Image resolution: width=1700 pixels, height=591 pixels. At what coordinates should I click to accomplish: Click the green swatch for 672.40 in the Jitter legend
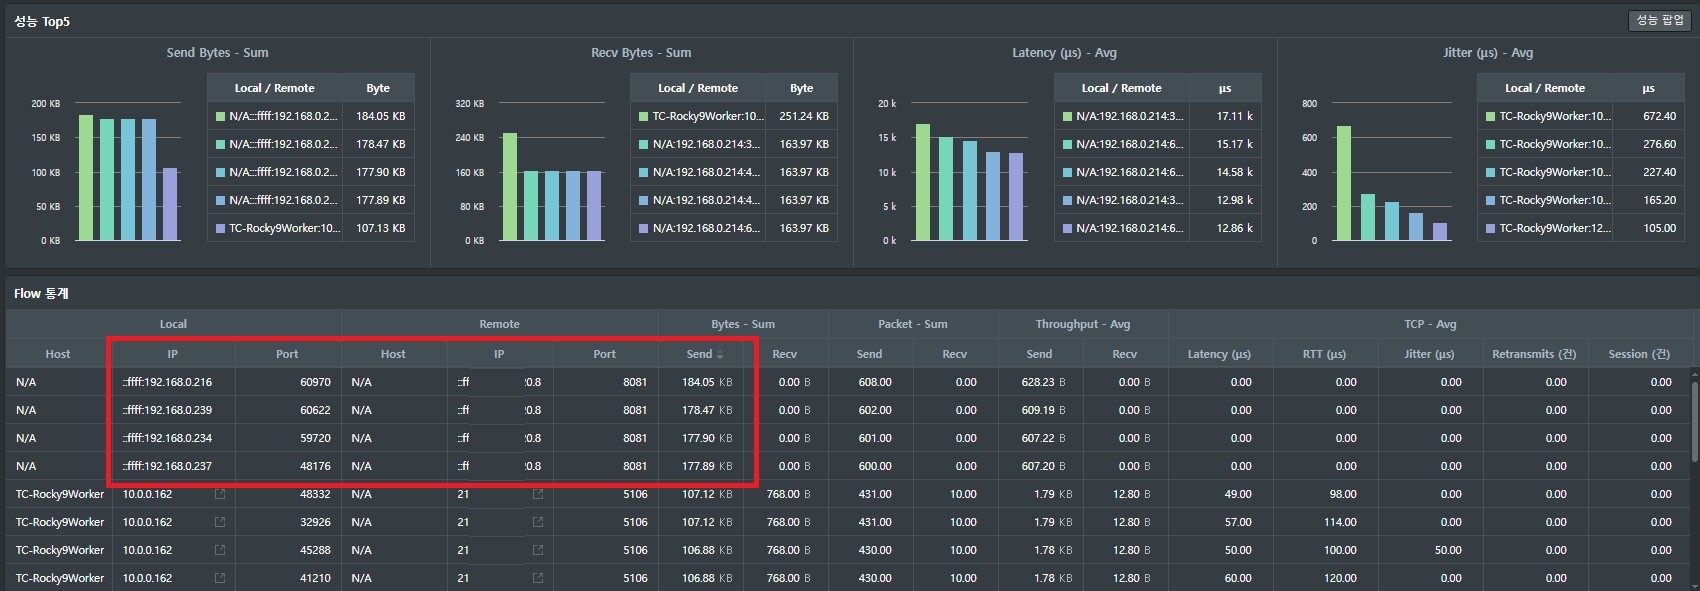click(1491, 116)
